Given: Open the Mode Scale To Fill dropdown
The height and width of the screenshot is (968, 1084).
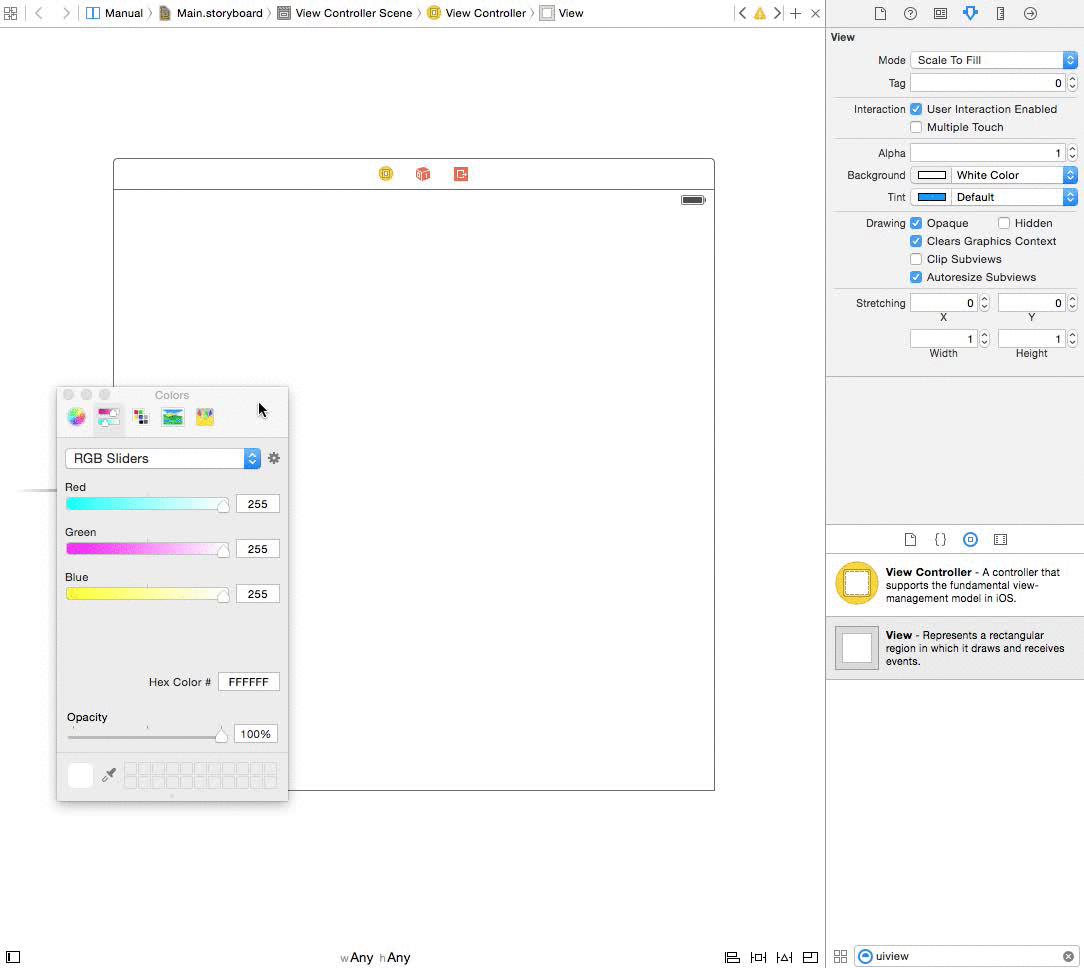Looking at the screenshot, I should coord(993,60).
